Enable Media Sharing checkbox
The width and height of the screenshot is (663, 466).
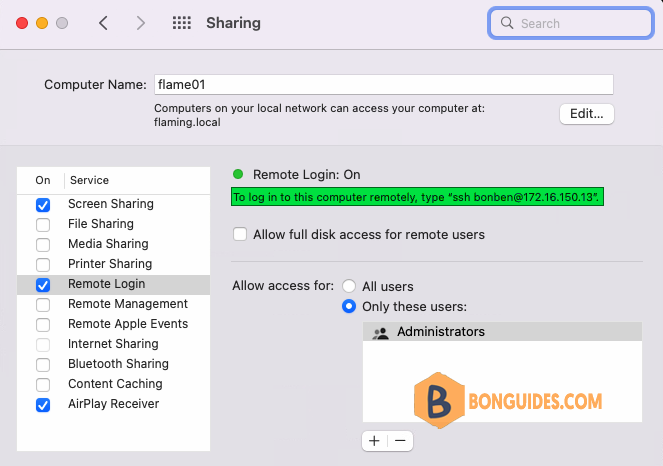click(43, 244)
